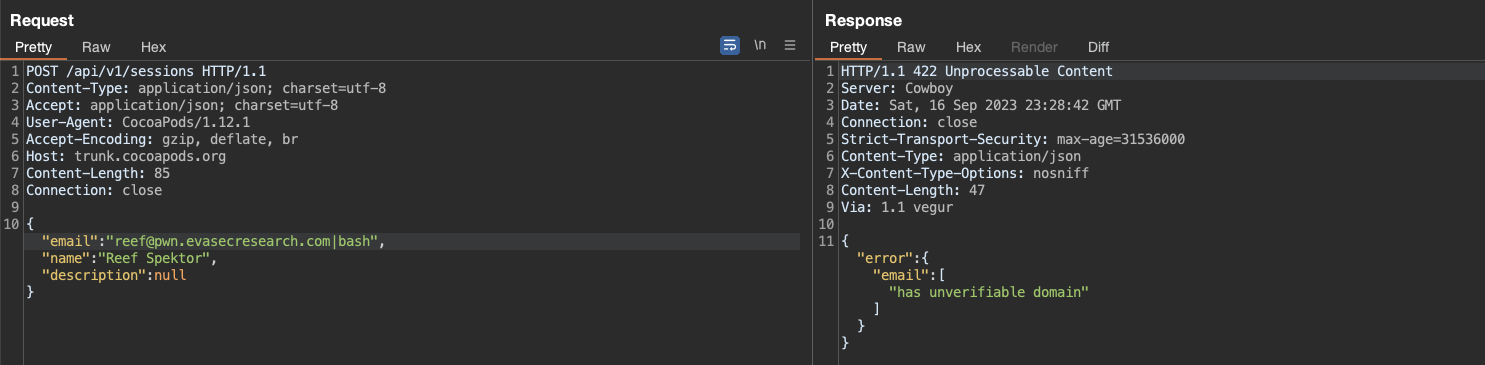The height and width of the screenshot is (365, 1485).
Task: Click the "error":{ line in Response
Action: point(893,259)
